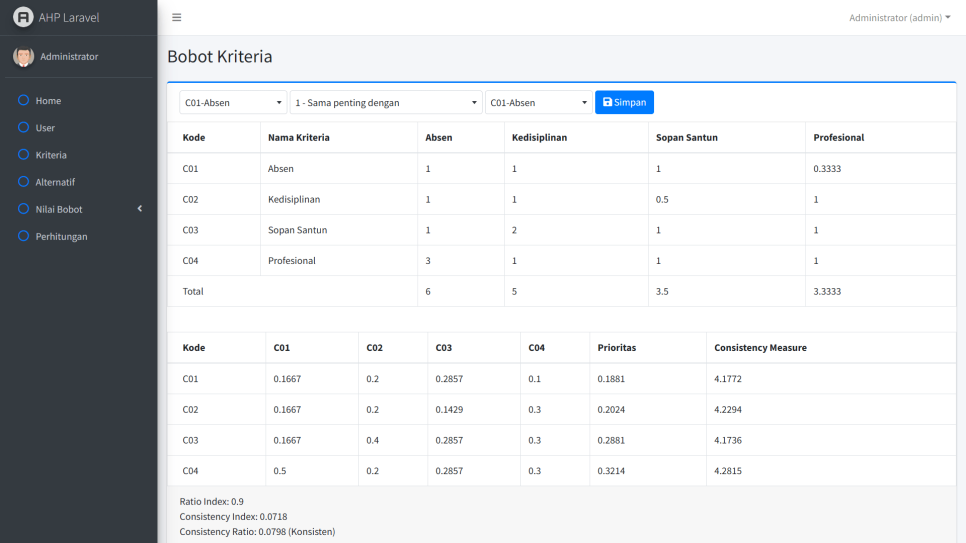
Task: Click the 0.4 cell in row C03
Action: [373, 440]
